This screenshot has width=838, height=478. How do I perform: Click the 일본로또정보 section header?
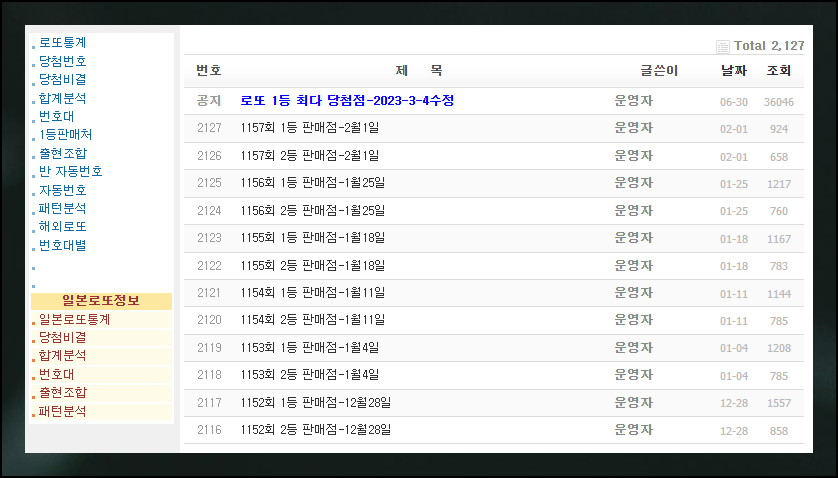[102, 301]
